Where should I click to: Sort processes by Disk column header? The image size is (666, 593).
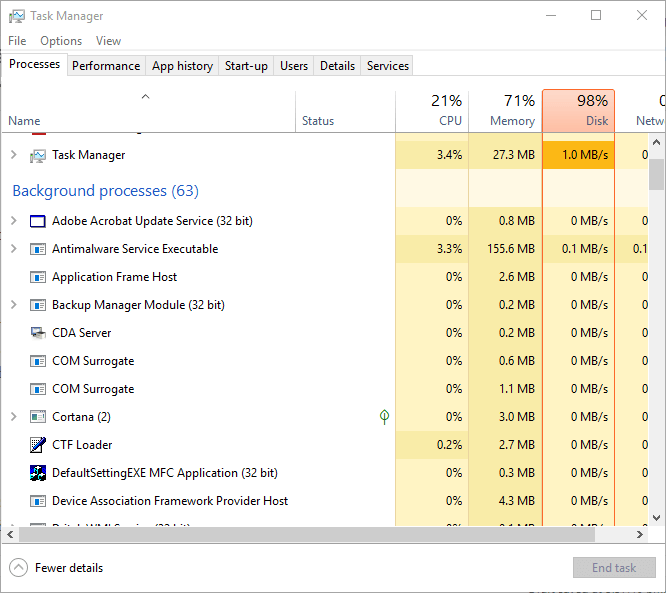click(x=579, y=111)
